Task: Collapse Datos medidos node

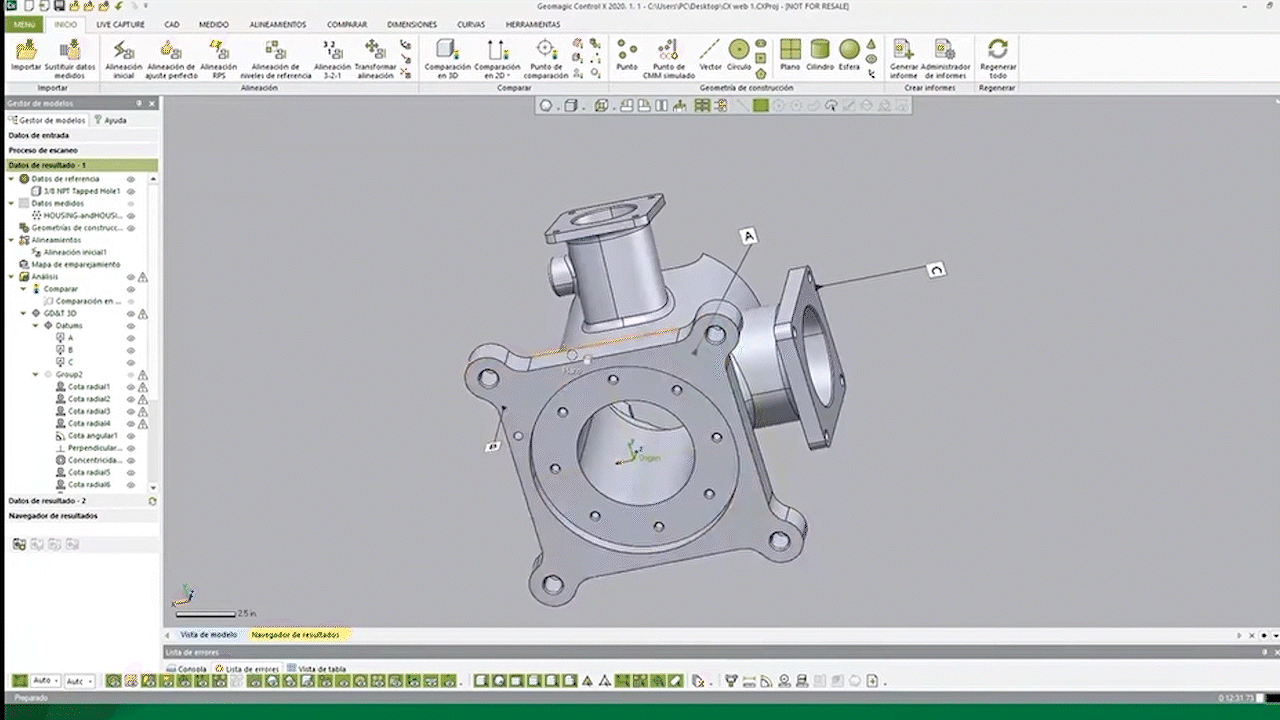Action: [x=12, y=203]
